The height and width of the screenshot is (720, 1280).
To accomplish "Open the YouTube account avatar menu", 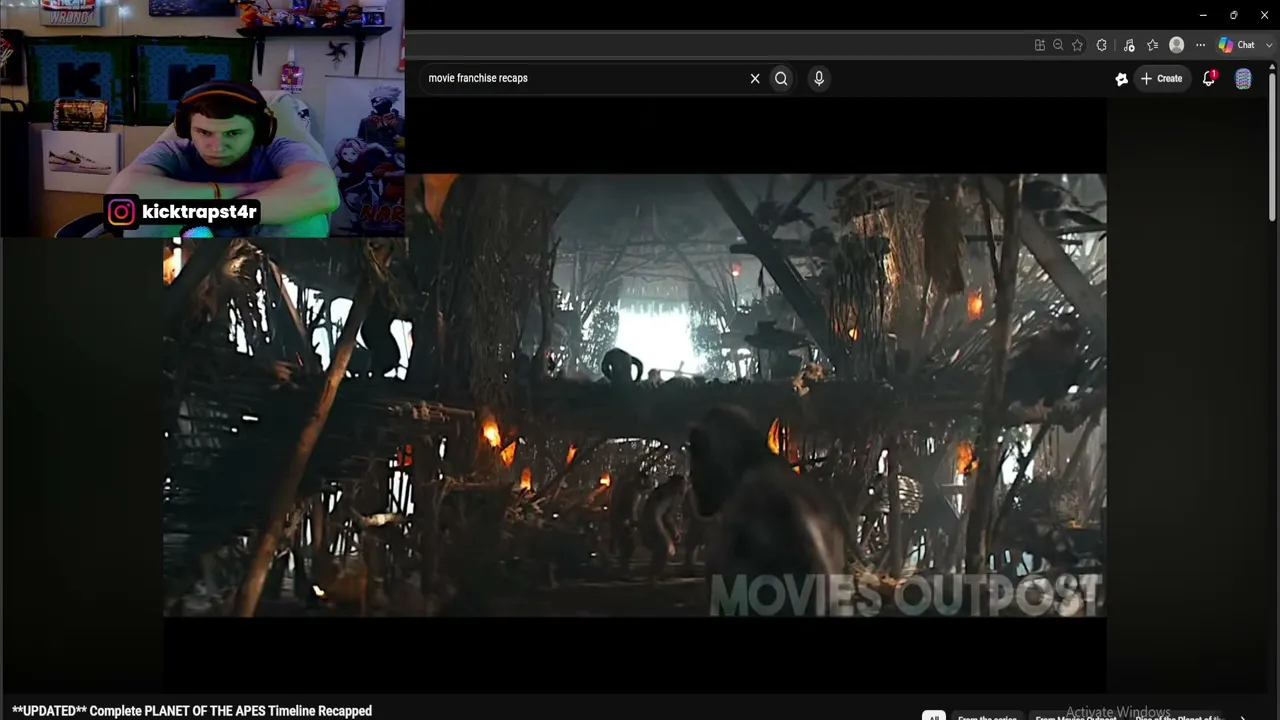I will (1243, 79).
